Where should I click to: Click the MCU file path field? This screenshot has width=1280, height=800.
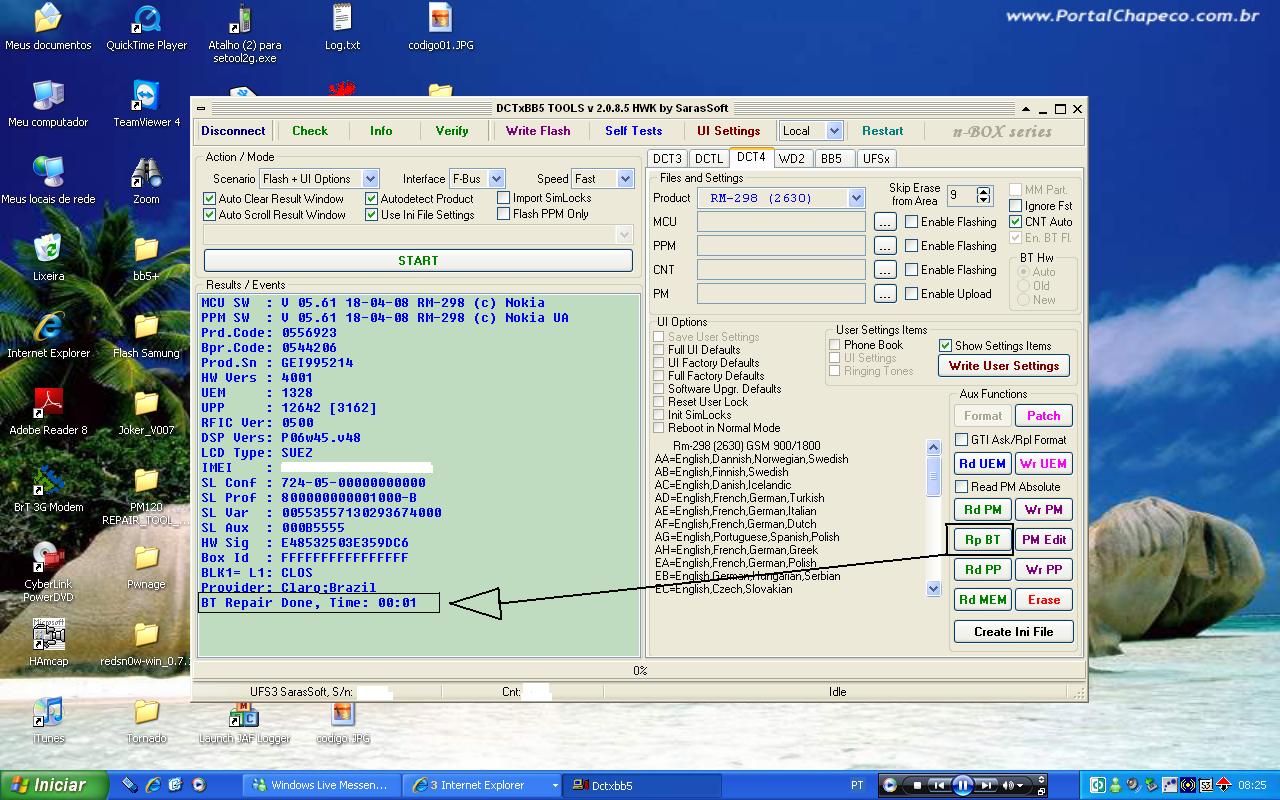click(x=781, y=222)
